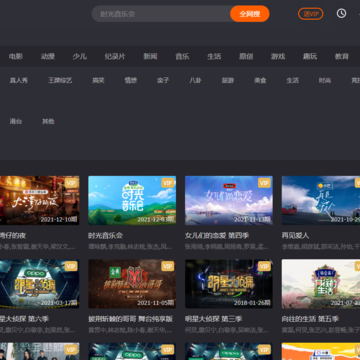Screen dimensions: 360x360
Task: Filter by 真人秀 category
Action: (19, 80)
